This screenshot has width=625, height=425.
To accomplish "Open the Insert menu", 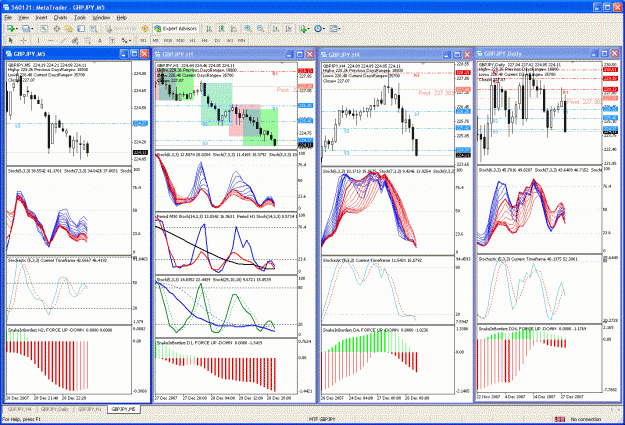I will (41, 18).
